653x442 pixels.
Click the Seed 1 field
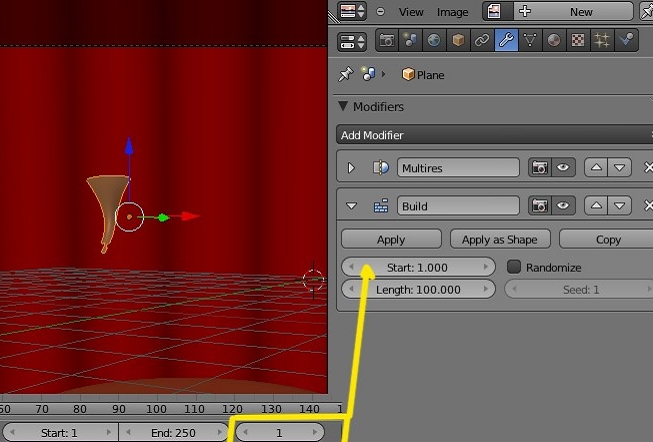tap(580, 289)
